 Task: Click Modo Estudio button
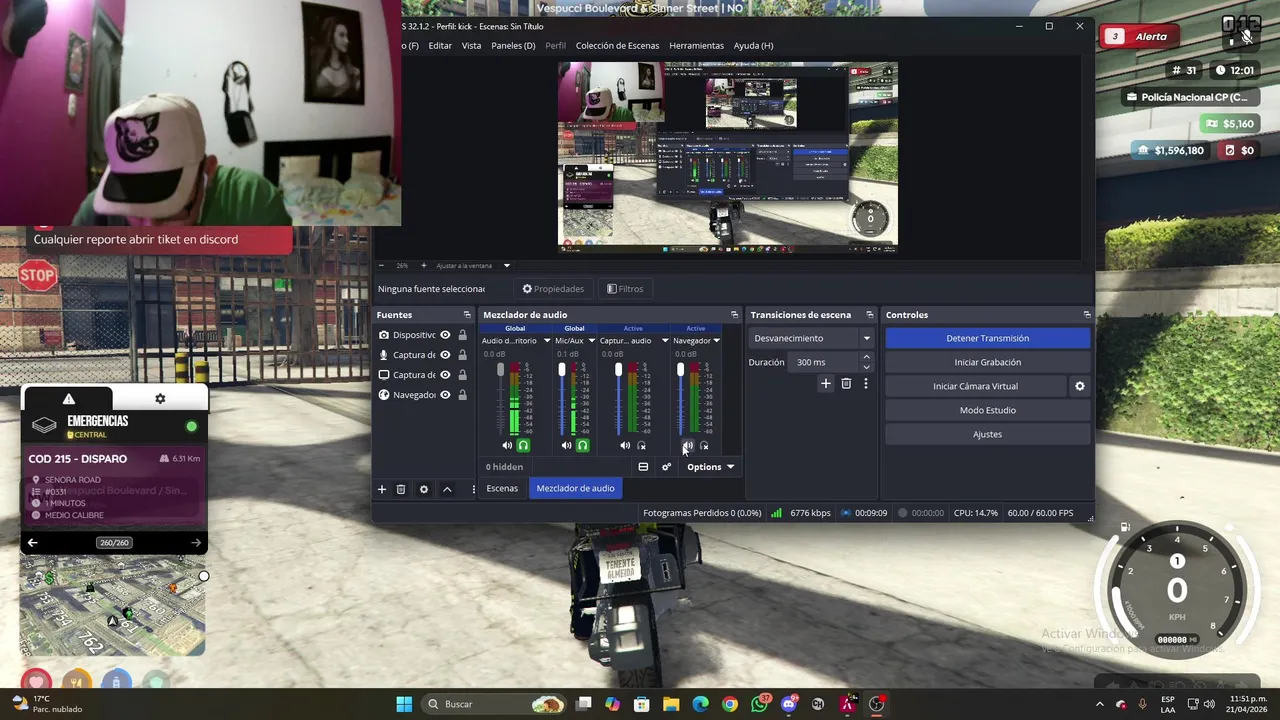coord(987,410)
